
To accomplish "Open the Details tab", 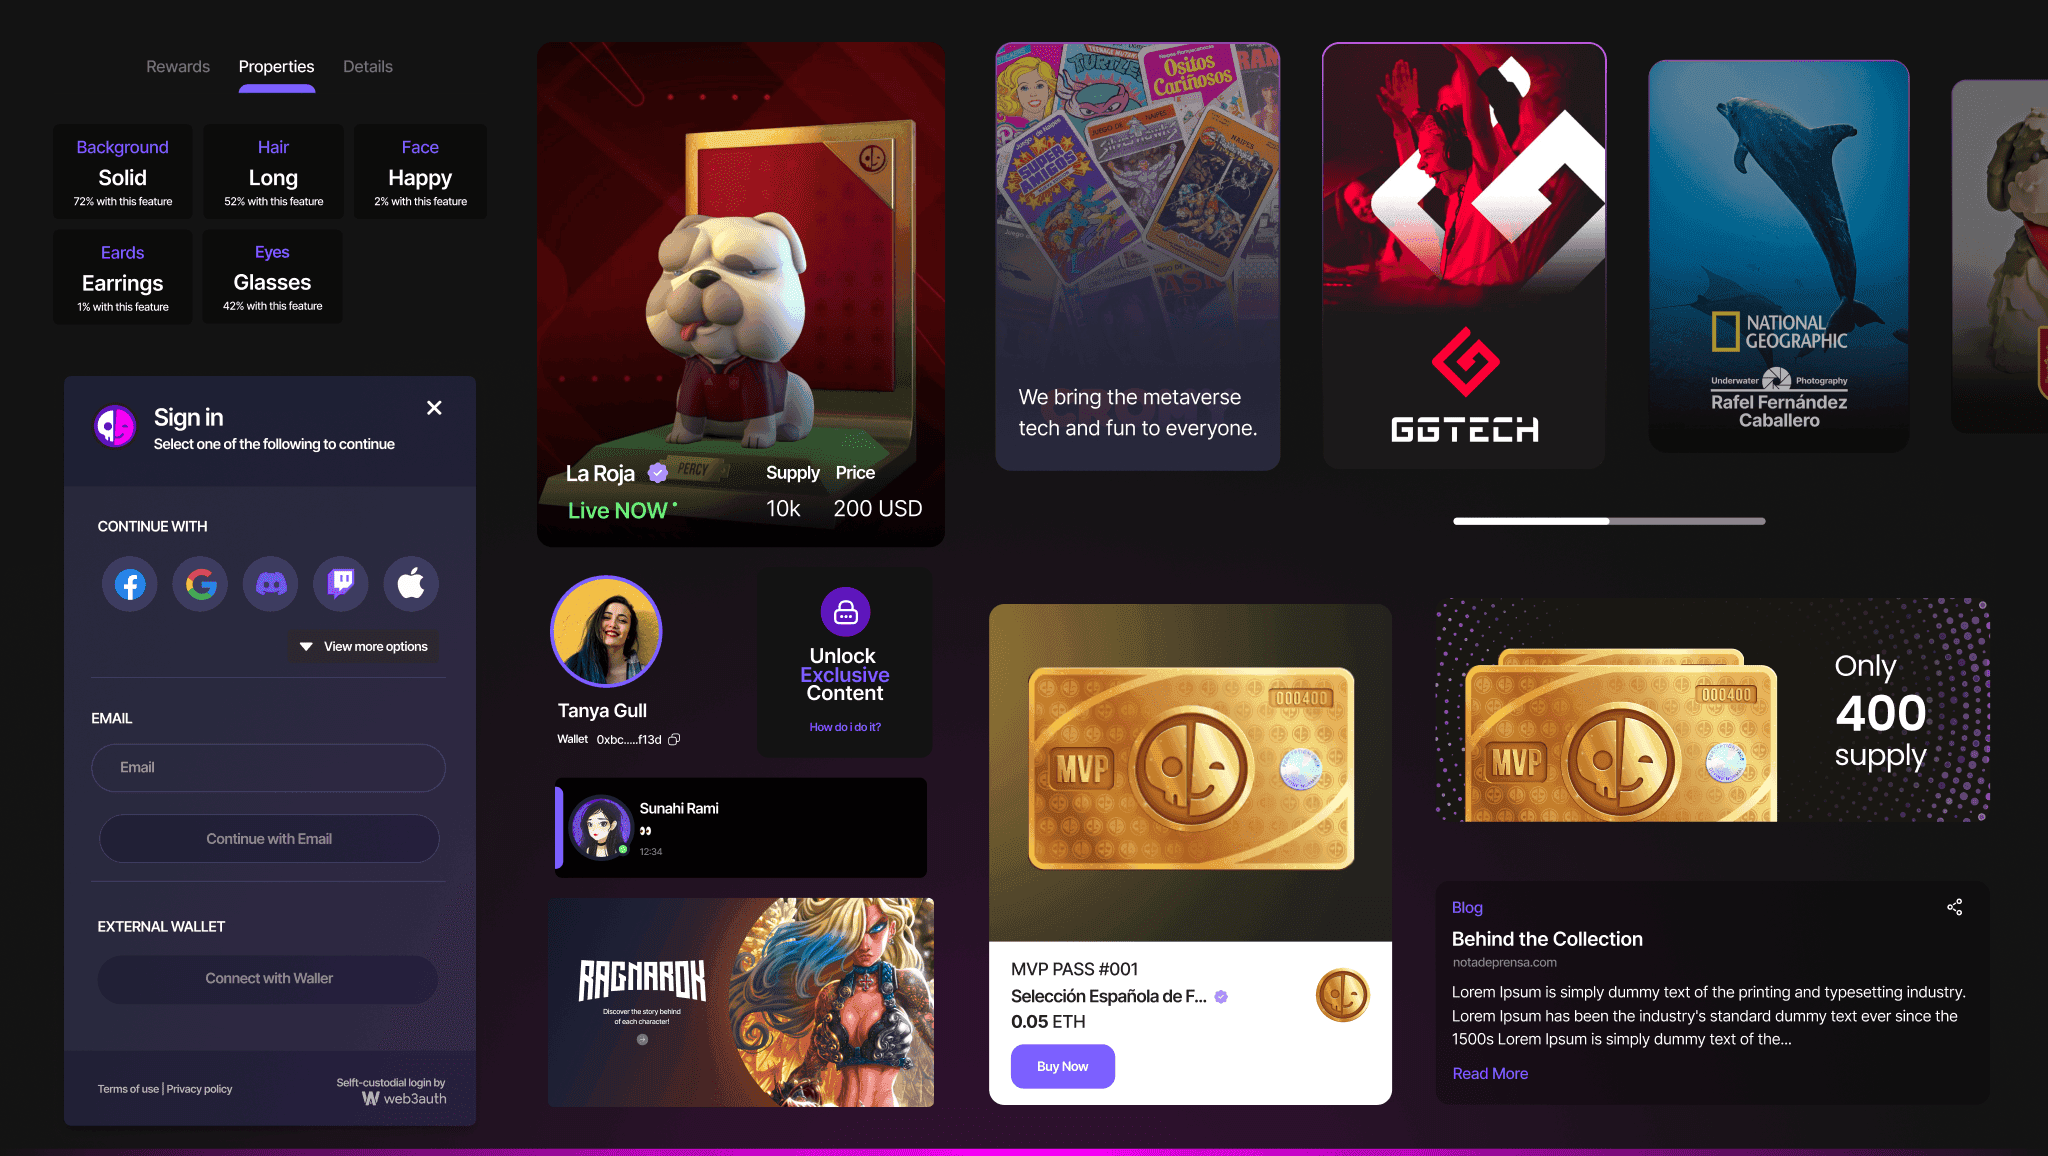I will click(x=368, y=67).
